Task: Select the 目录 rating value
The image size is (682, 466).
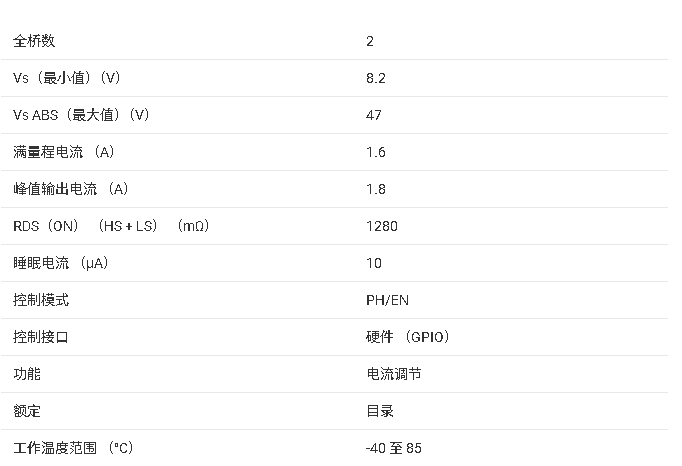Action: click(380, 411)
